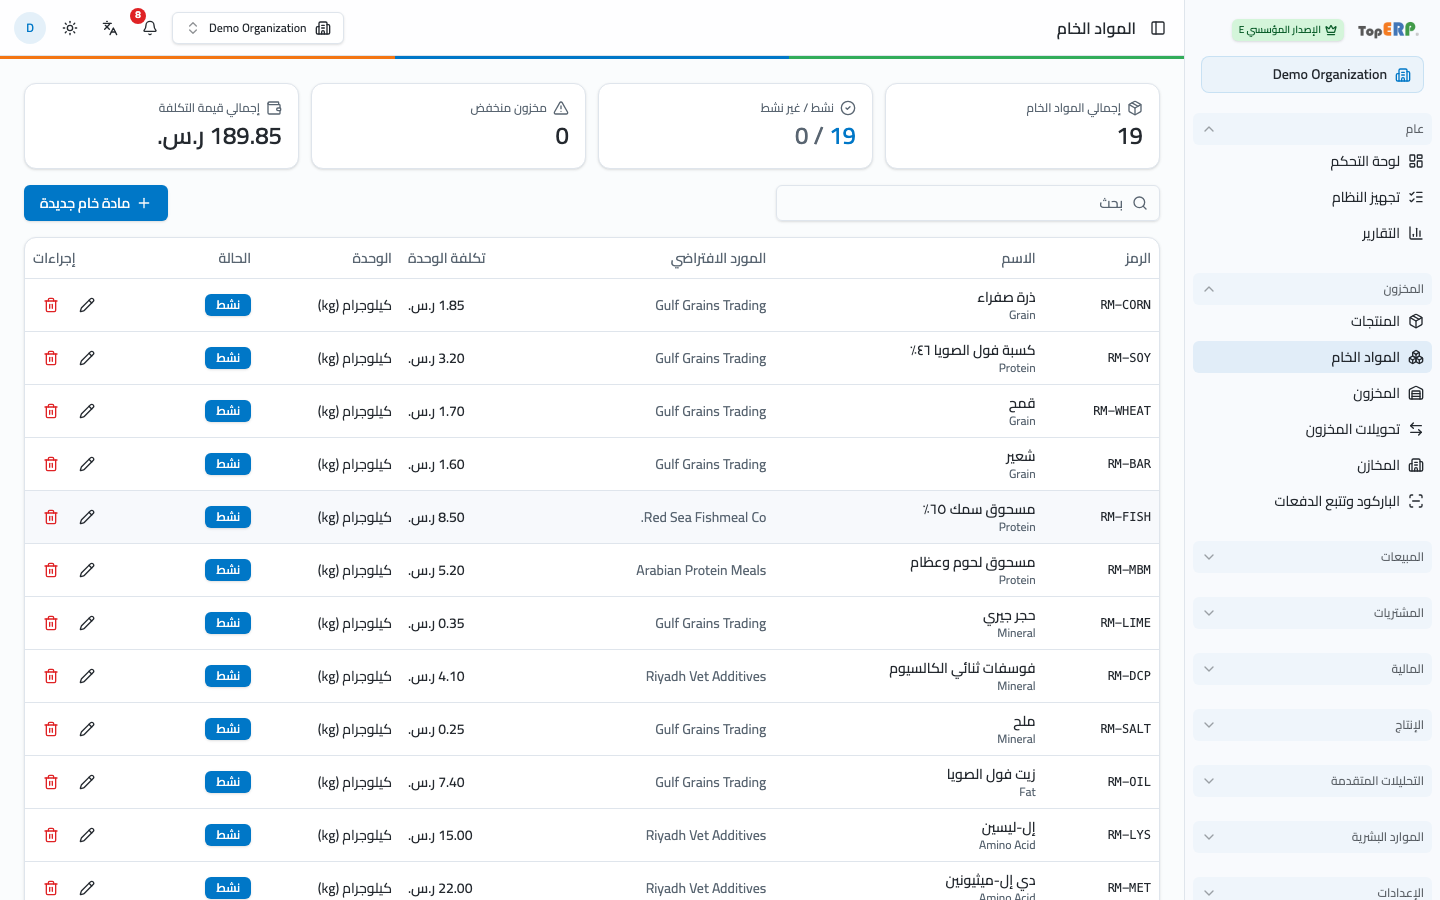Click the نشط status badge for RM-MET
Image resolution: width=1440 pixels, height=900 pixels.
(x=228, y=888)
